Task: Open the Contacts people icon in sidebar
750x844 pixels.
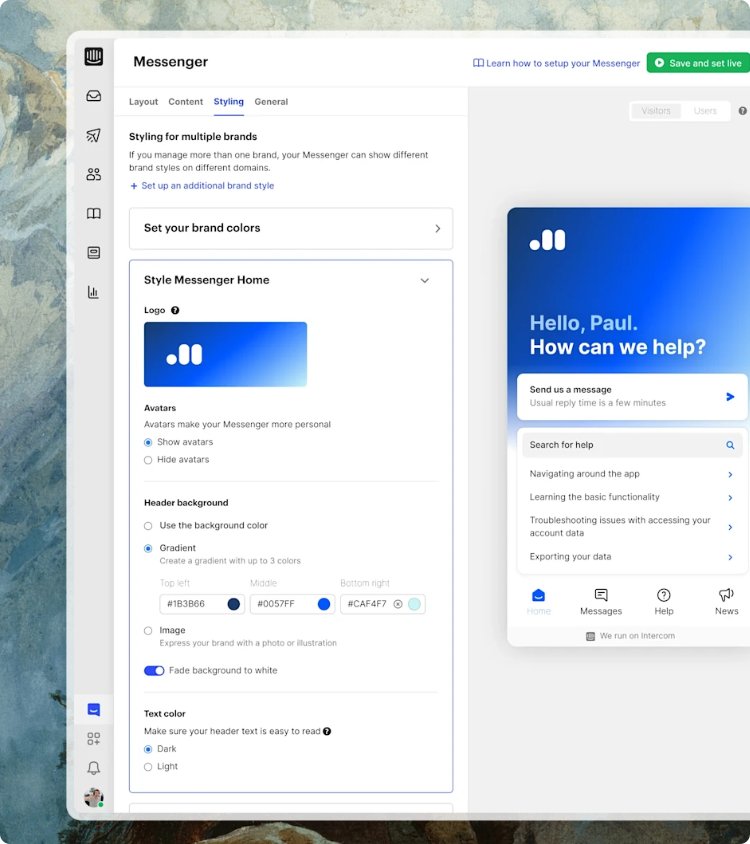Action: coord(93,174)
